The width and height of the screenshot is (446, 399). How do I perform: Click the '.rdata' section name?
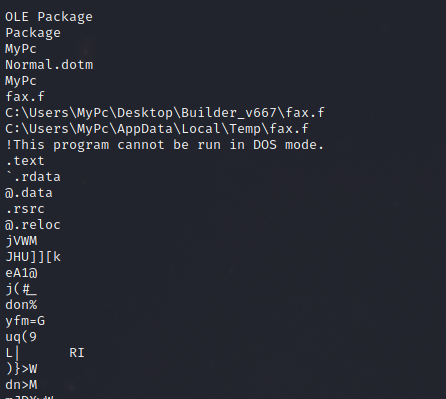pos(37,177)
